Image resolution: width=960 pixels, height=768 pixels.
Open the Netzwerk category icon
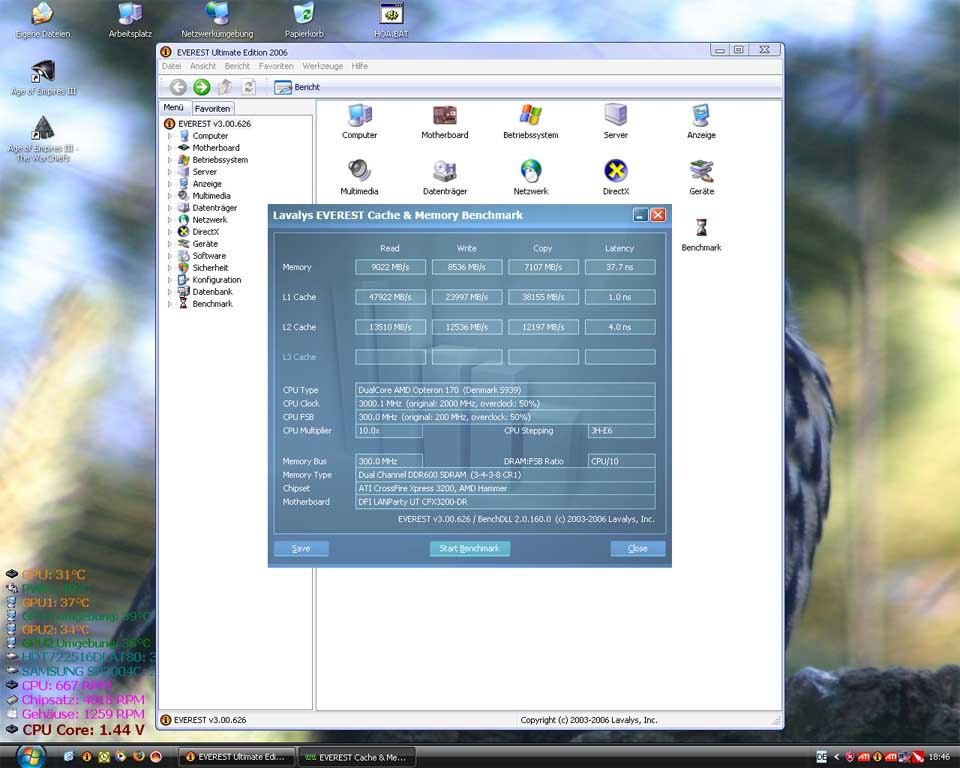pyautogui.click(x=530, y=178)
